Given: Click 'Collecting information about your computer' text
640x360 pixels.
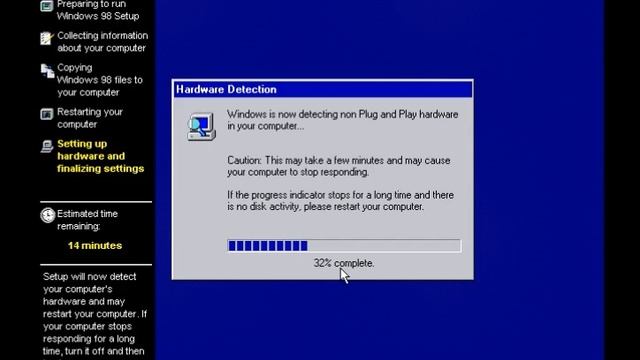Looking at the screenshot, I should point(102,42).
